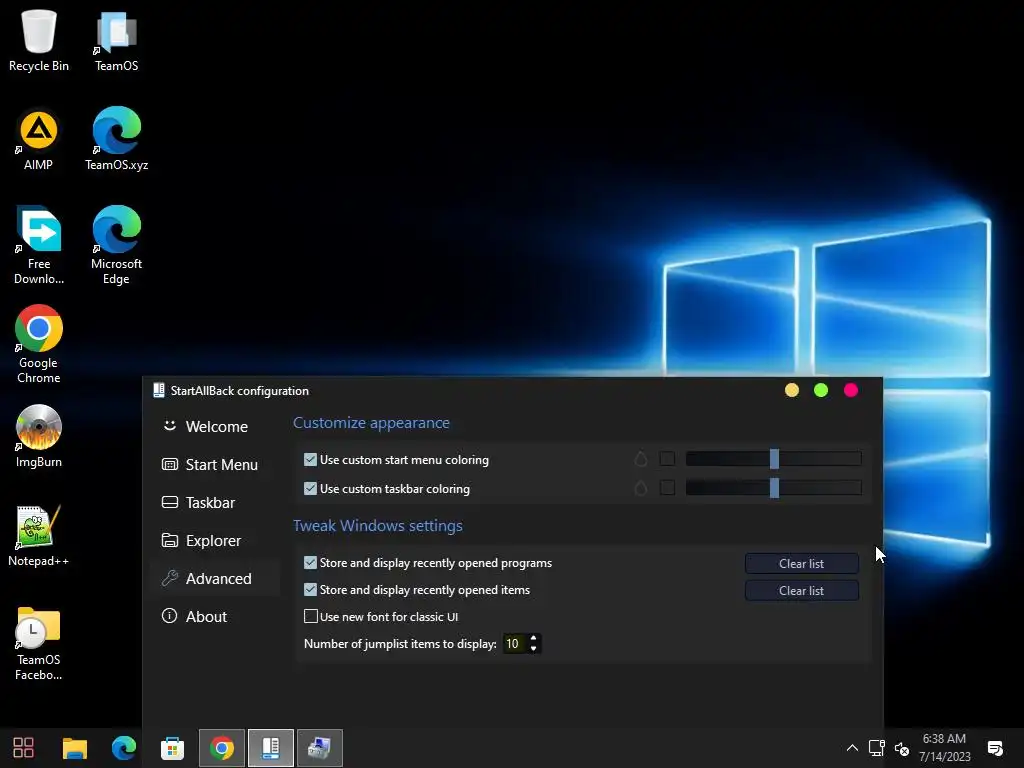Click the taskbar color droplet icon
Screen dimensions: 1024x768
click(x=641, y=488)
